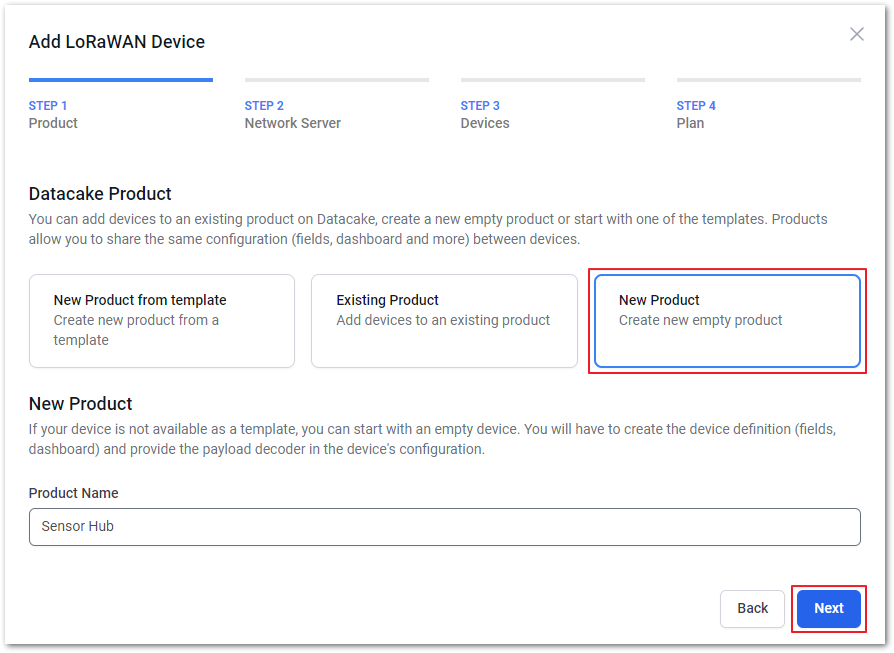
Task: Go to Step 1 Product tab
Action: [x=53, y=115]
